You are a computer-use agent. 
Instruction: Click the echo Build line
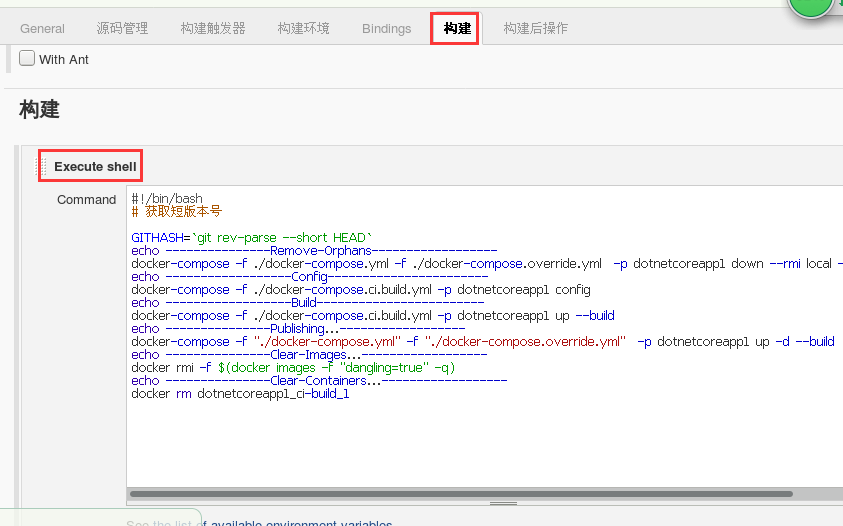point(308,303)
